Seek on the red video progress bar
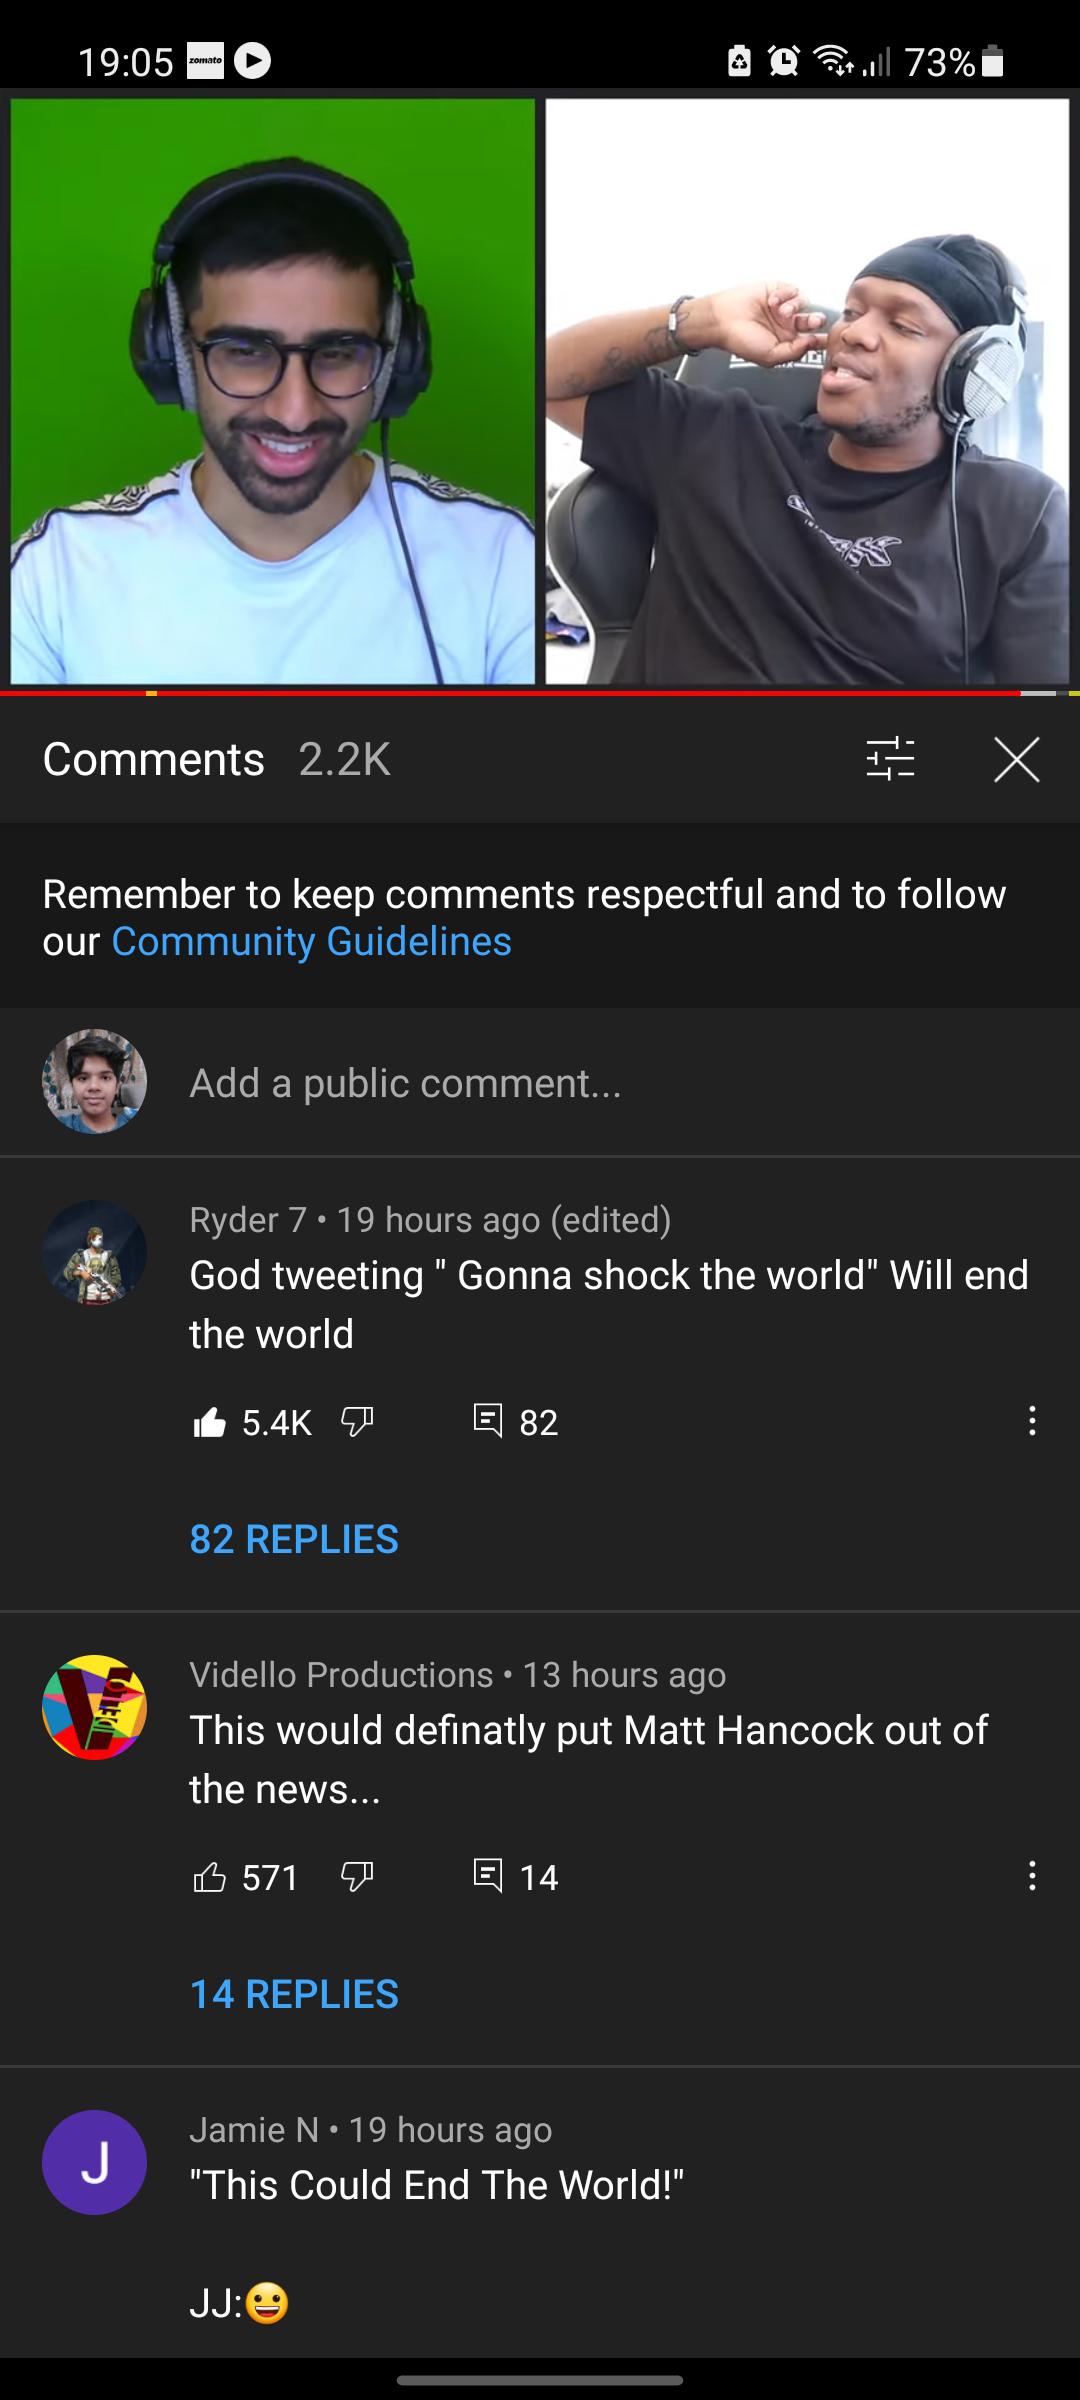Screen dimensions: 1080x2400 [540, 692]
